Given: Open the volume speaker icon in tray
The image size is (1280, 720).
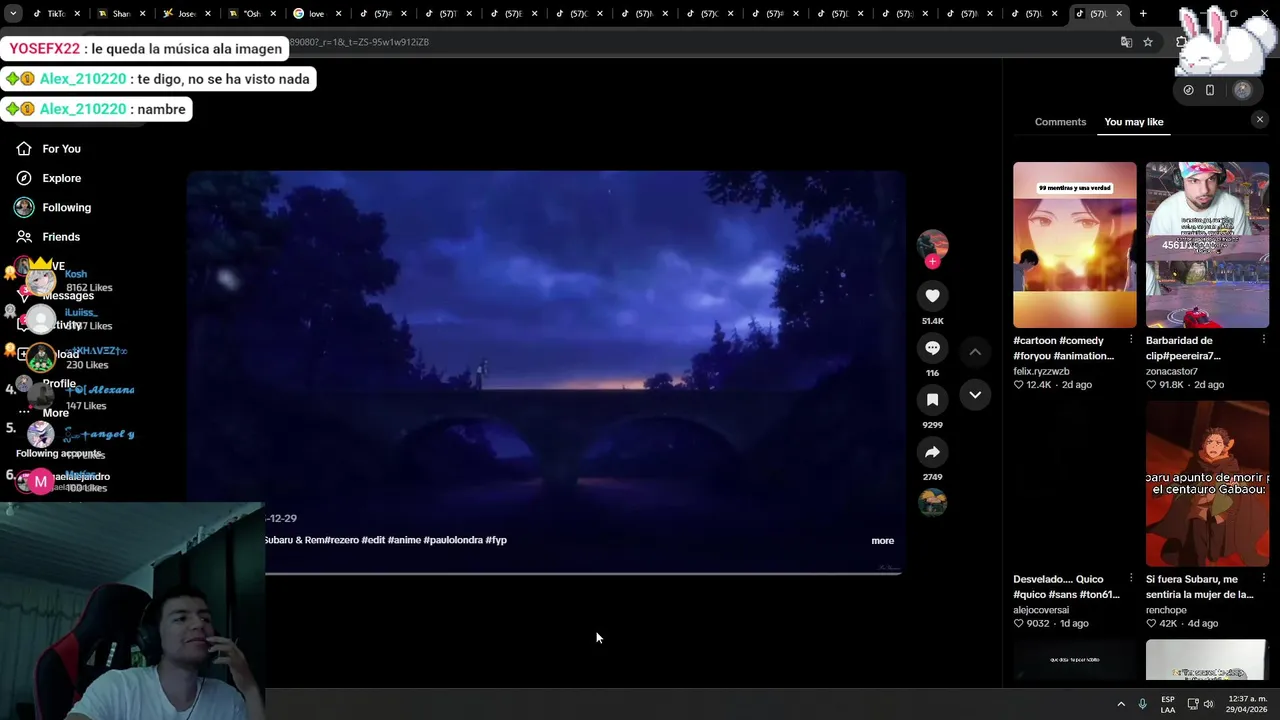Looking at the screenshot, I should [x=1208, y=704].
